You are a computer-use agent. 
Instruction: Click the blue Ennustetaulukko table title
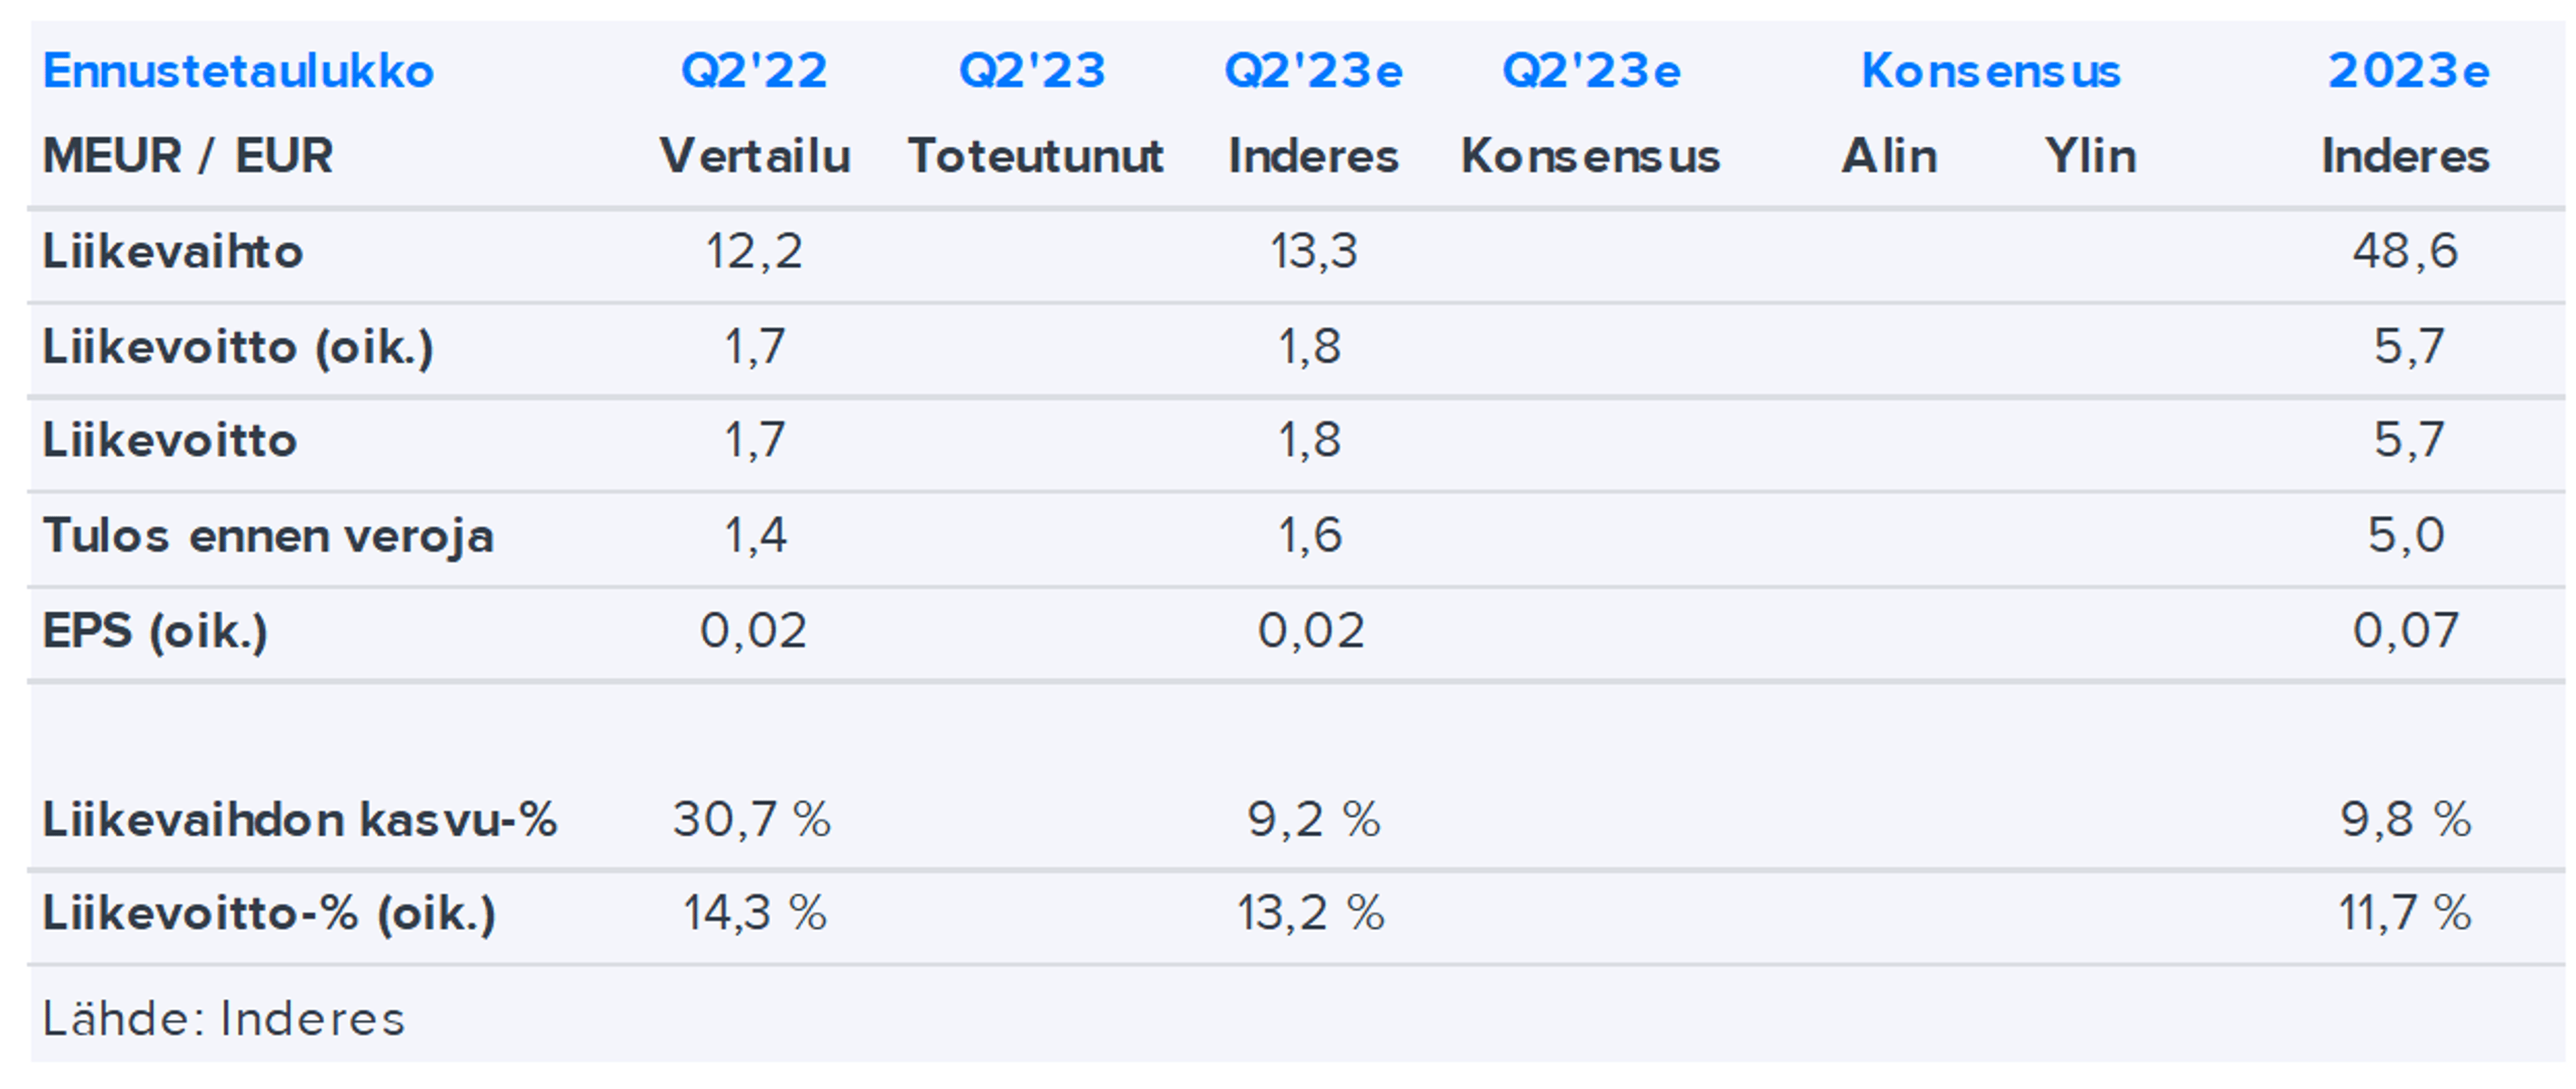(x=238, y=71)
